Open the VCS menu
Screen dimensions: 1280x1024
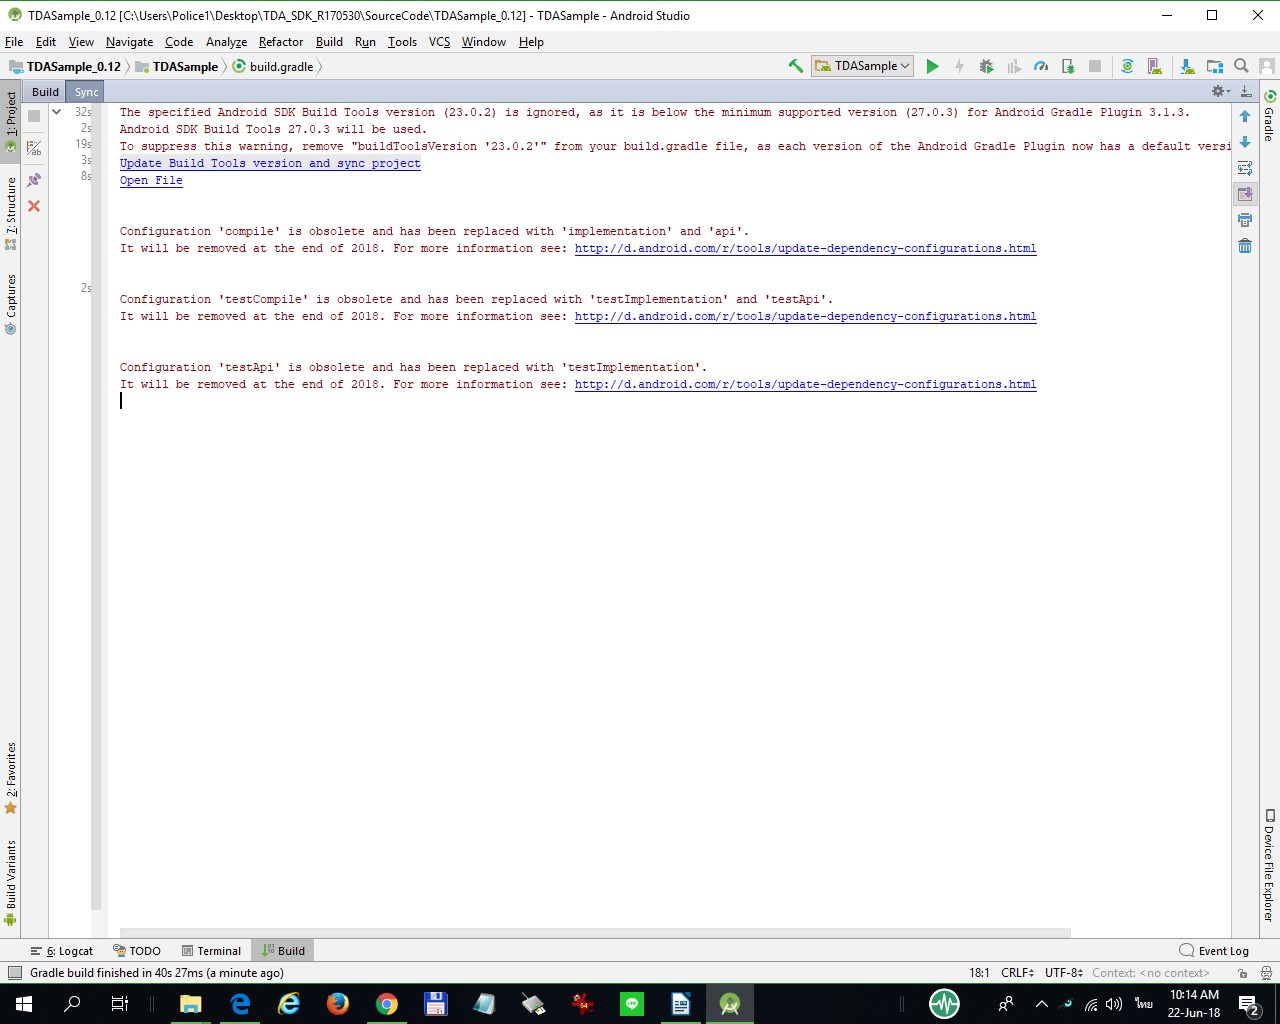tap(439, 42)
